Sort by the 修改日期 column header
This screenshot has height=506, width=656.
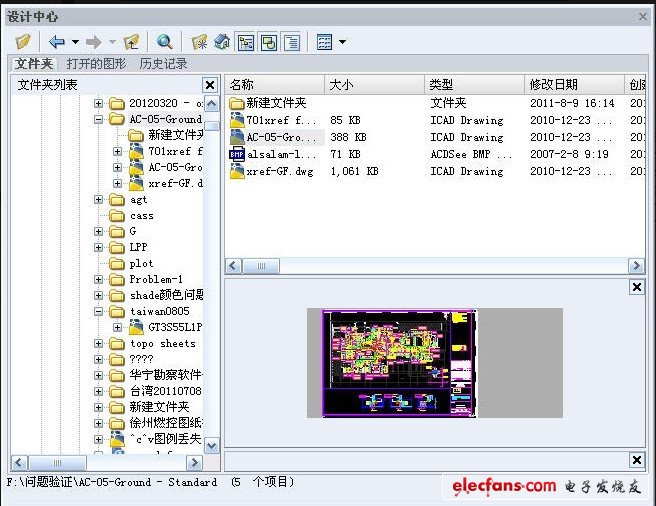(x=573, y=85)
